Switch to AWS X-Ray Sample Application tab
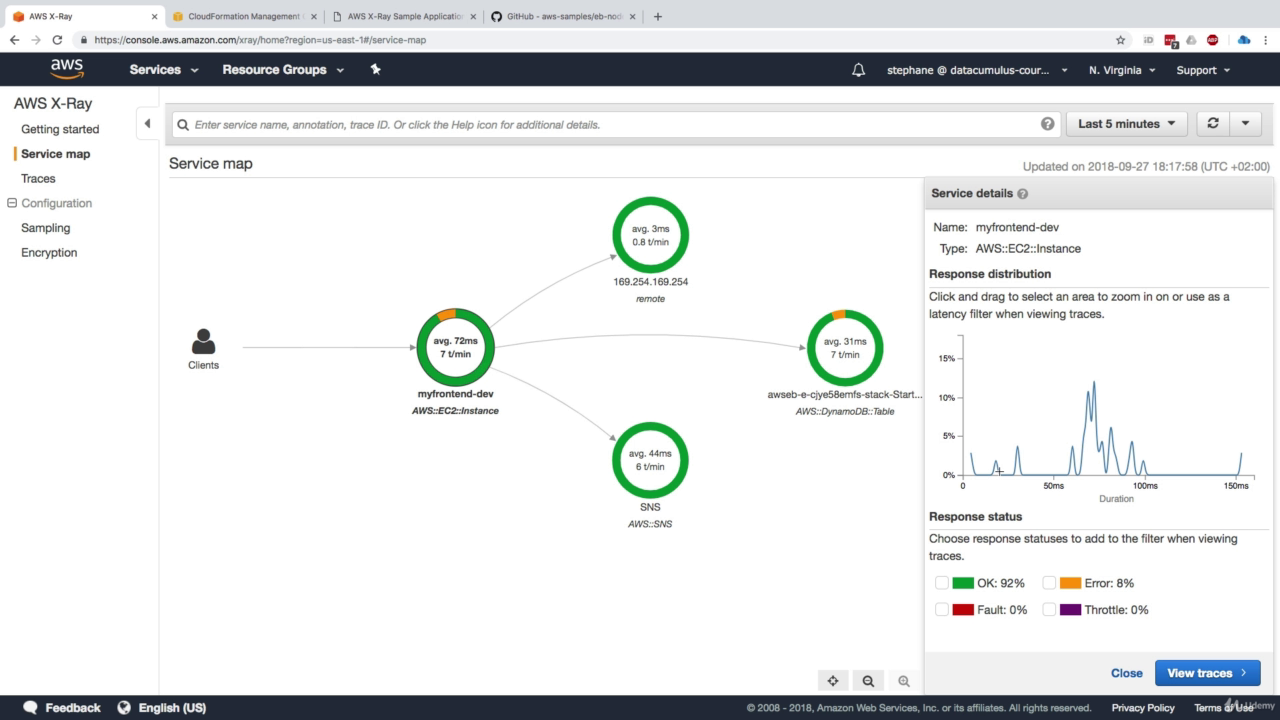1280x720 pixels. coord(404,16)
